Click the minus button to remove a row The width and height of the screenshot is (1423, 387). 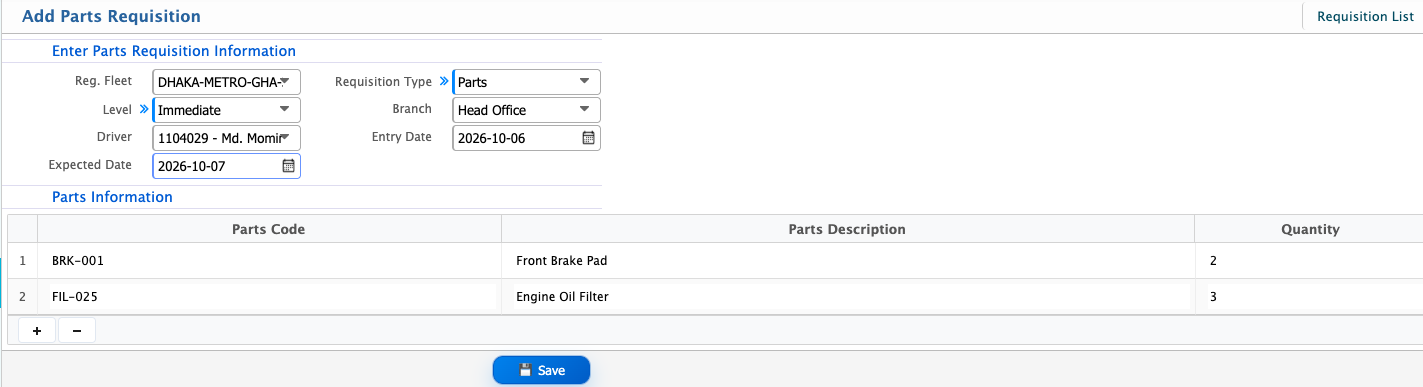pos(77,331)
